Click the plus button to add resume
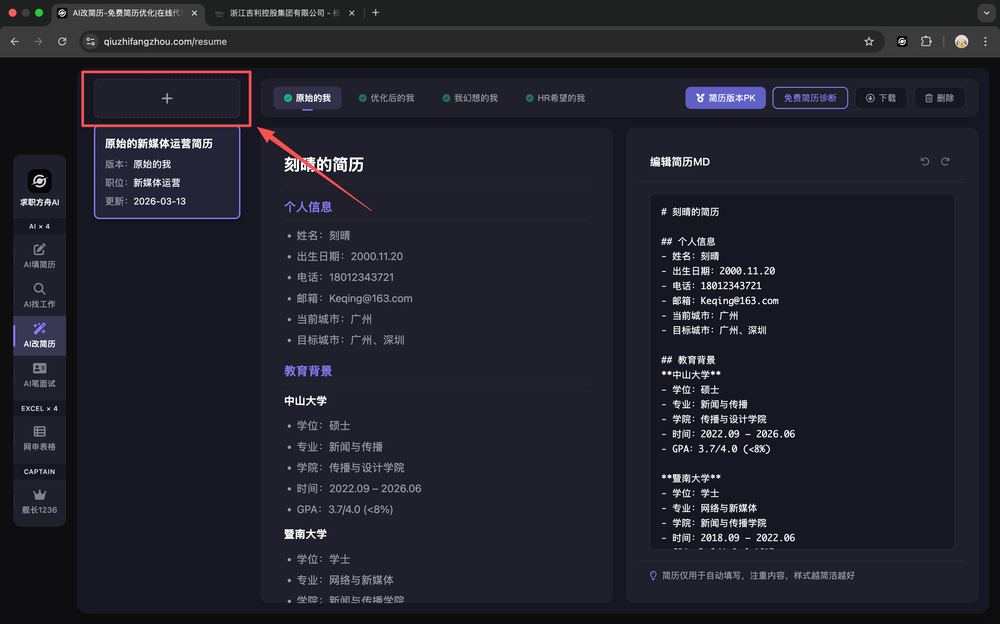This screenshot has width=1000, height=624. click(167, 98)
